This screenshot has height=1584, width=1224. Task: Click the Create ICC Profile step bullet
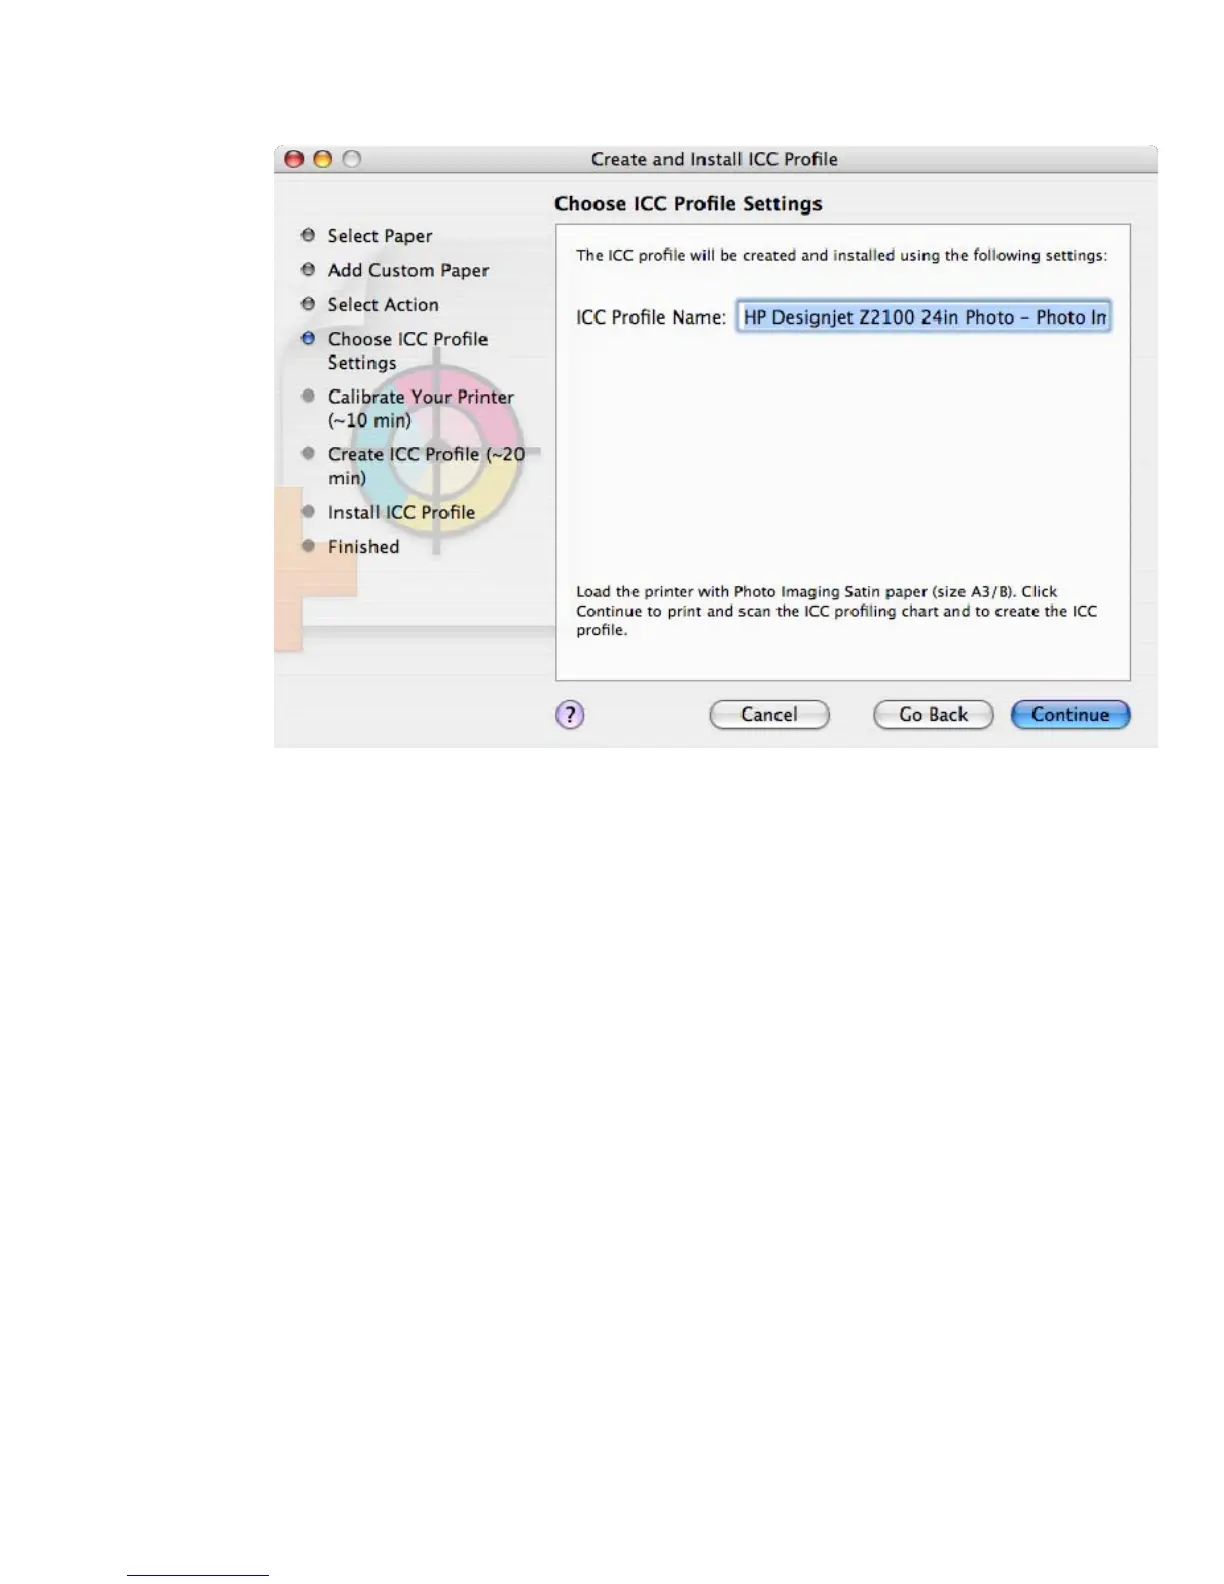(308, 453)
